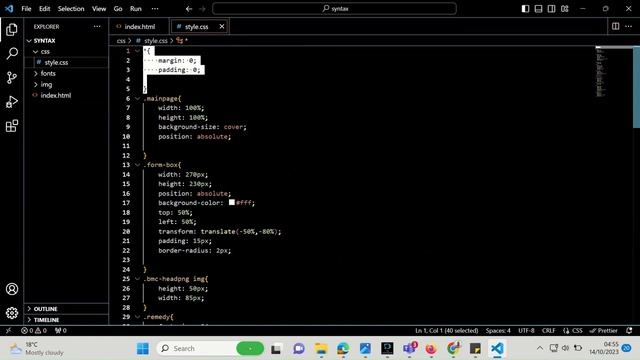The image size is (640, 360).
Task: Switch to the index.html tab
Action: coord(139,27)
